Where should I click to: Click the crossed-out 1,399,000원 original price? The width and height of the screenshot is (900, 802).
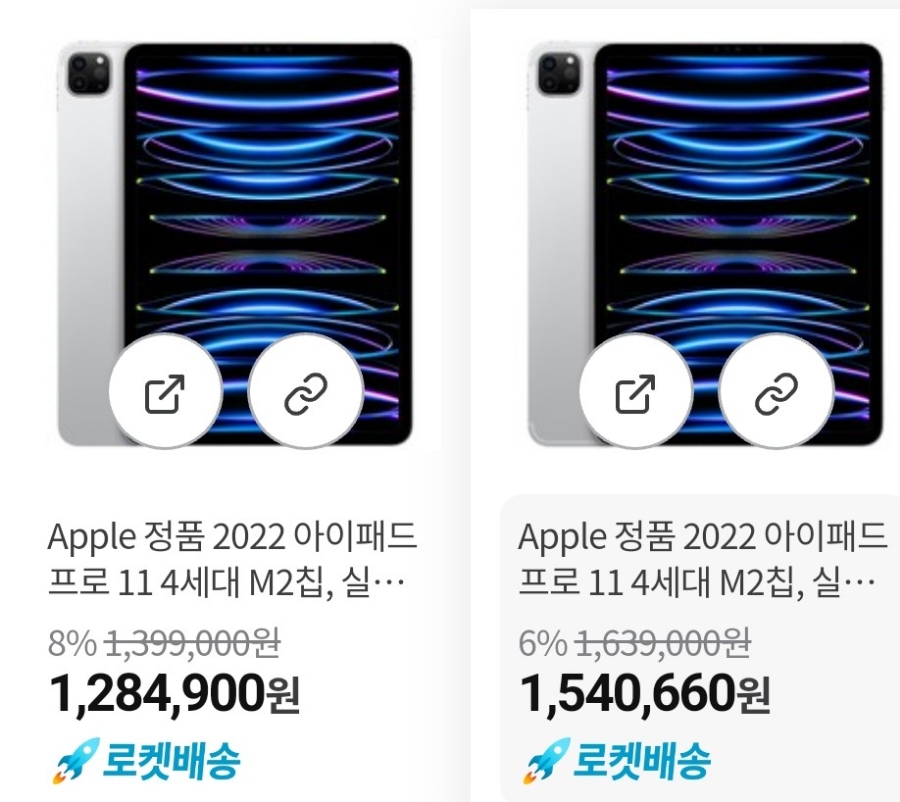(192, 642)
